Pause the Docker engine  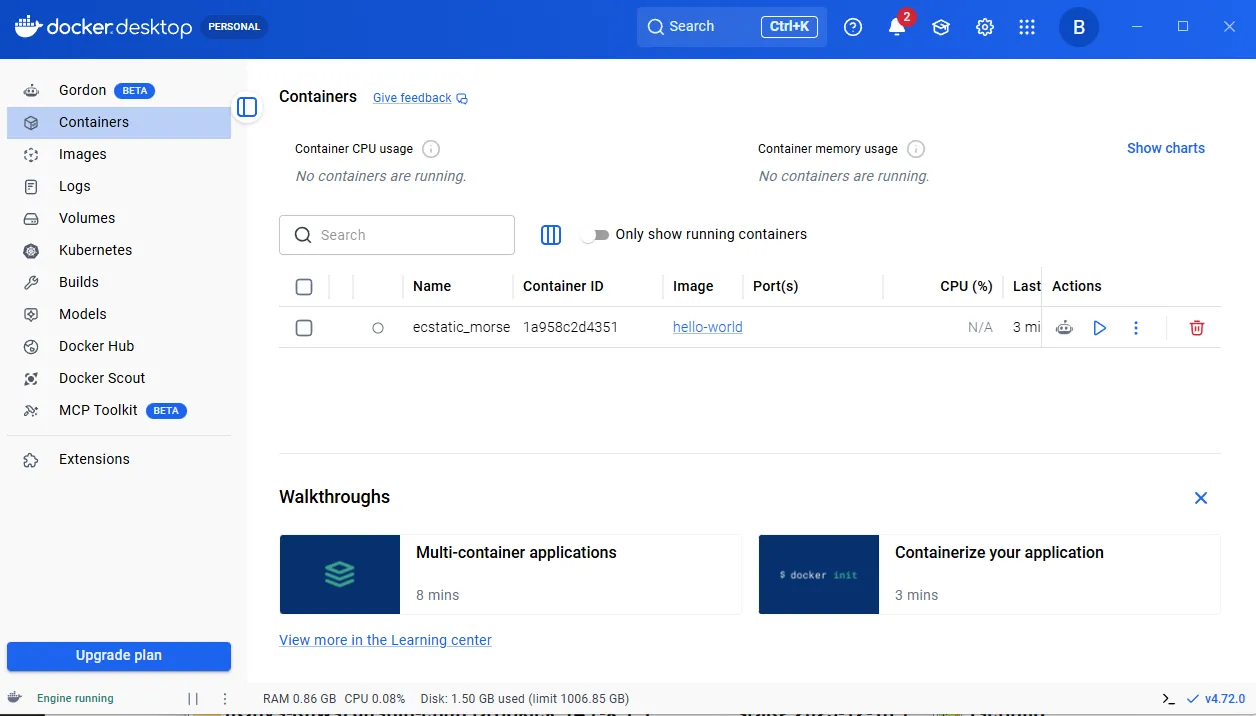(193, 699)
